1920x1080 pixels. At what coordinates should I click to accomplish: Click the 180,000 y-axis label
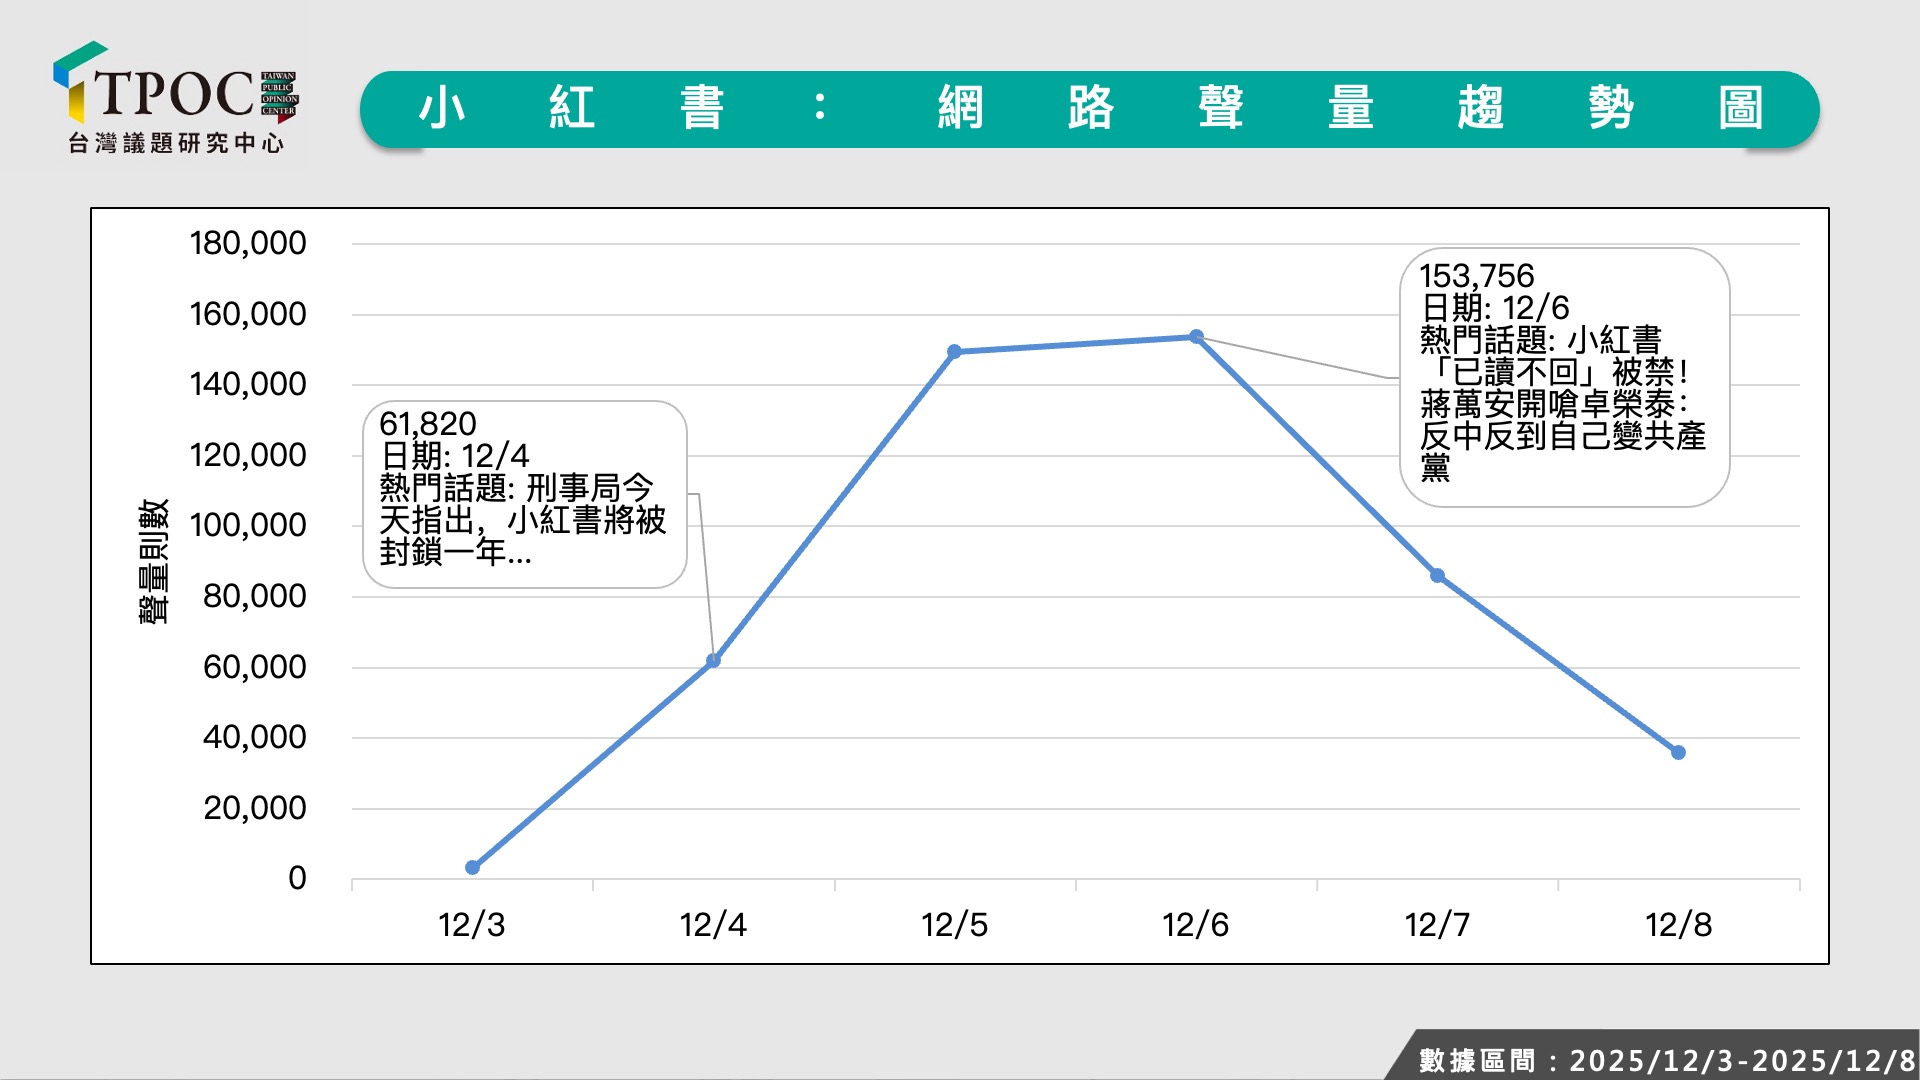(248, 243)
